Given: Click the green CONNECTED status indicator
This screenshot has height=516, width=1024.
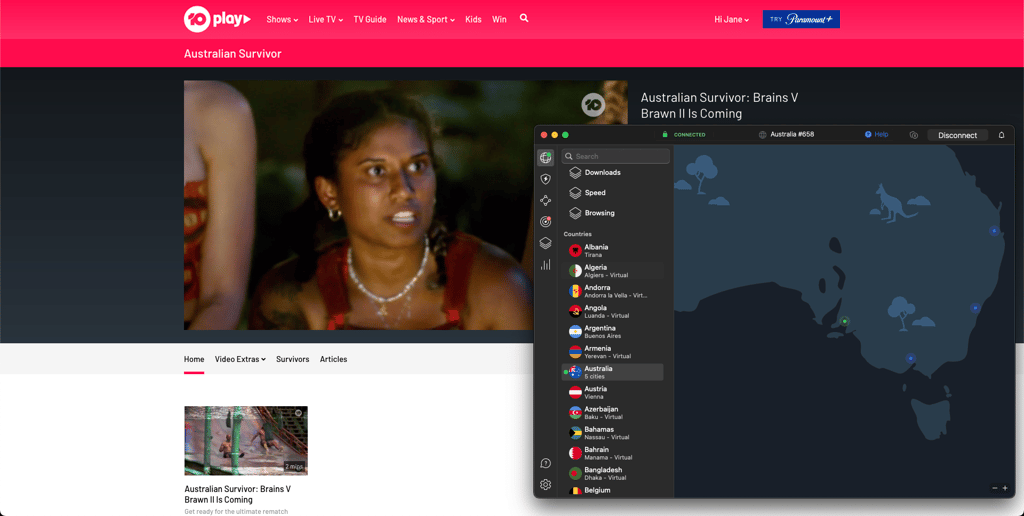Looking at the screenshot, I should [x=684, y=135].
